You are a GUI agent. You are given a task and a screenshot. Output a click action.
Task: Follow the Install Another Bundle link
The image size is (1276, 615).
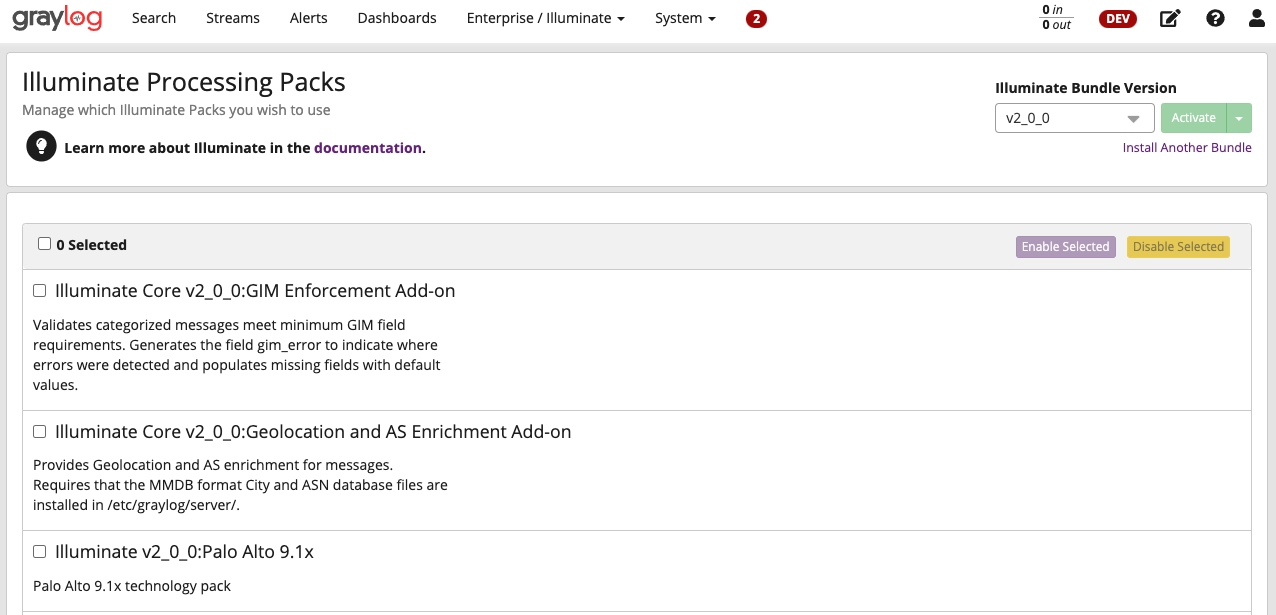pos(1186,148)
